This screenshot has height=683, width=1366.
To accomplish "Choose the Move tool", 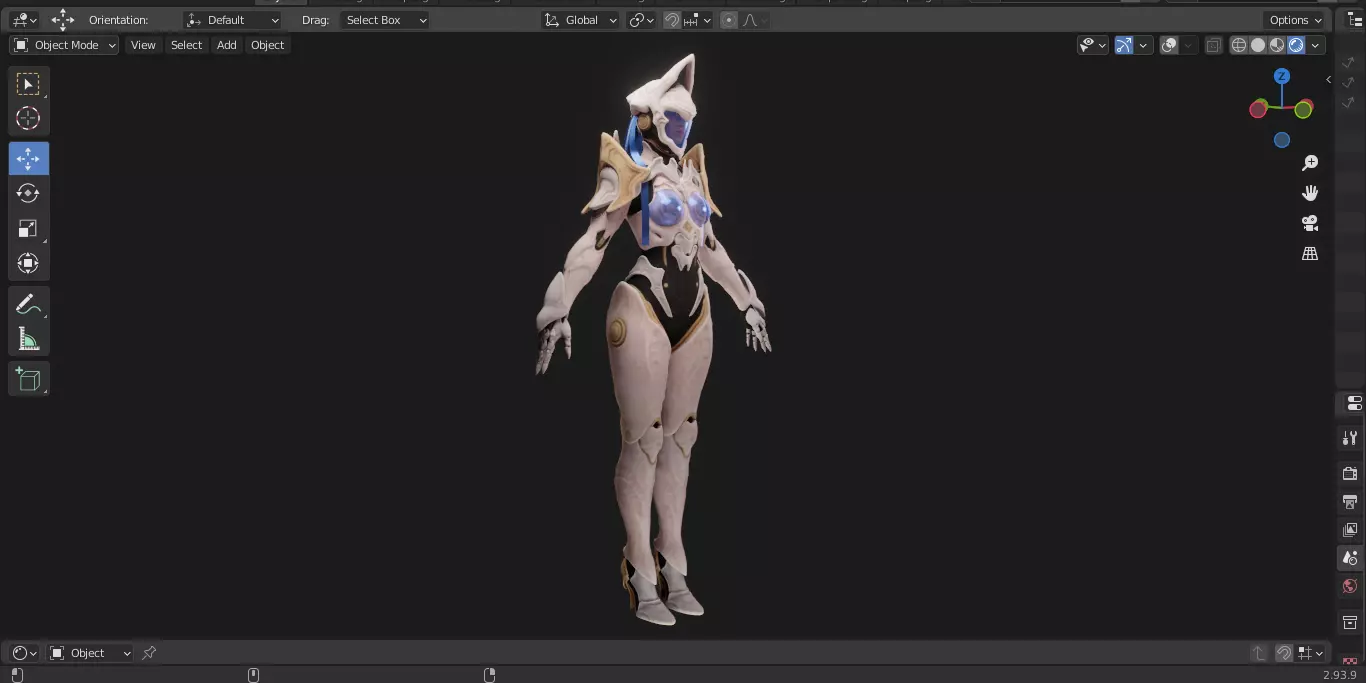I will 28,159.
